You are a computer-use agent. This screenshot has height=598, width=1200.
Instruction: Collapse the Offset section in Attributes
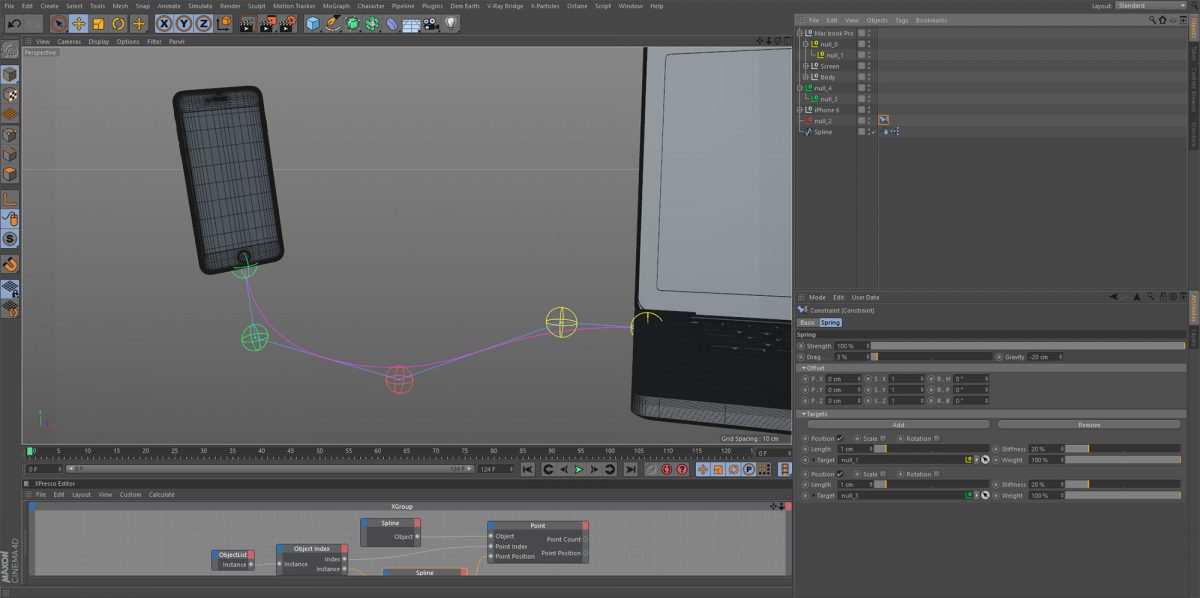point(804,368)
